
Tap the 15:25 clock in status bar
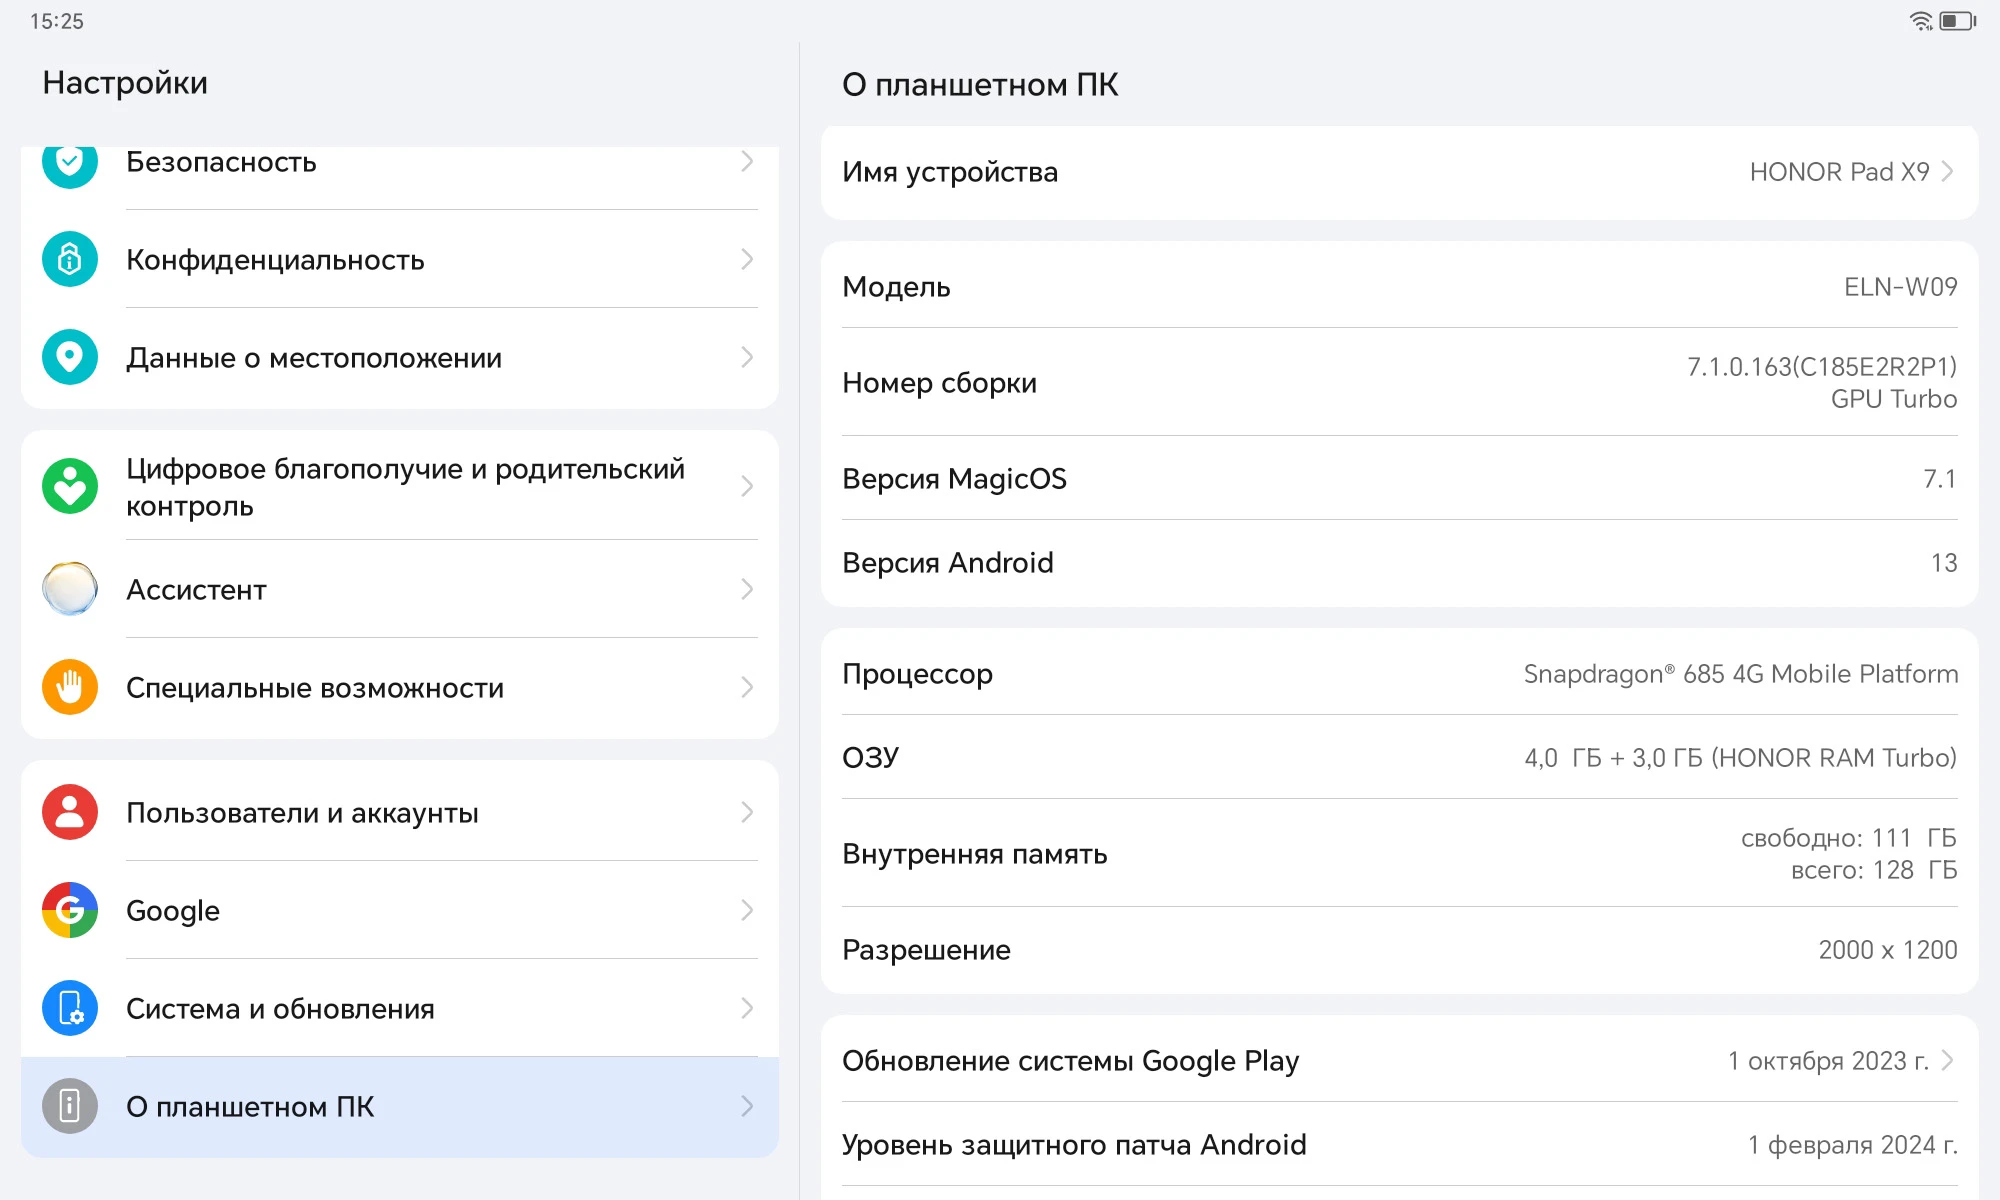coord(57,21)
